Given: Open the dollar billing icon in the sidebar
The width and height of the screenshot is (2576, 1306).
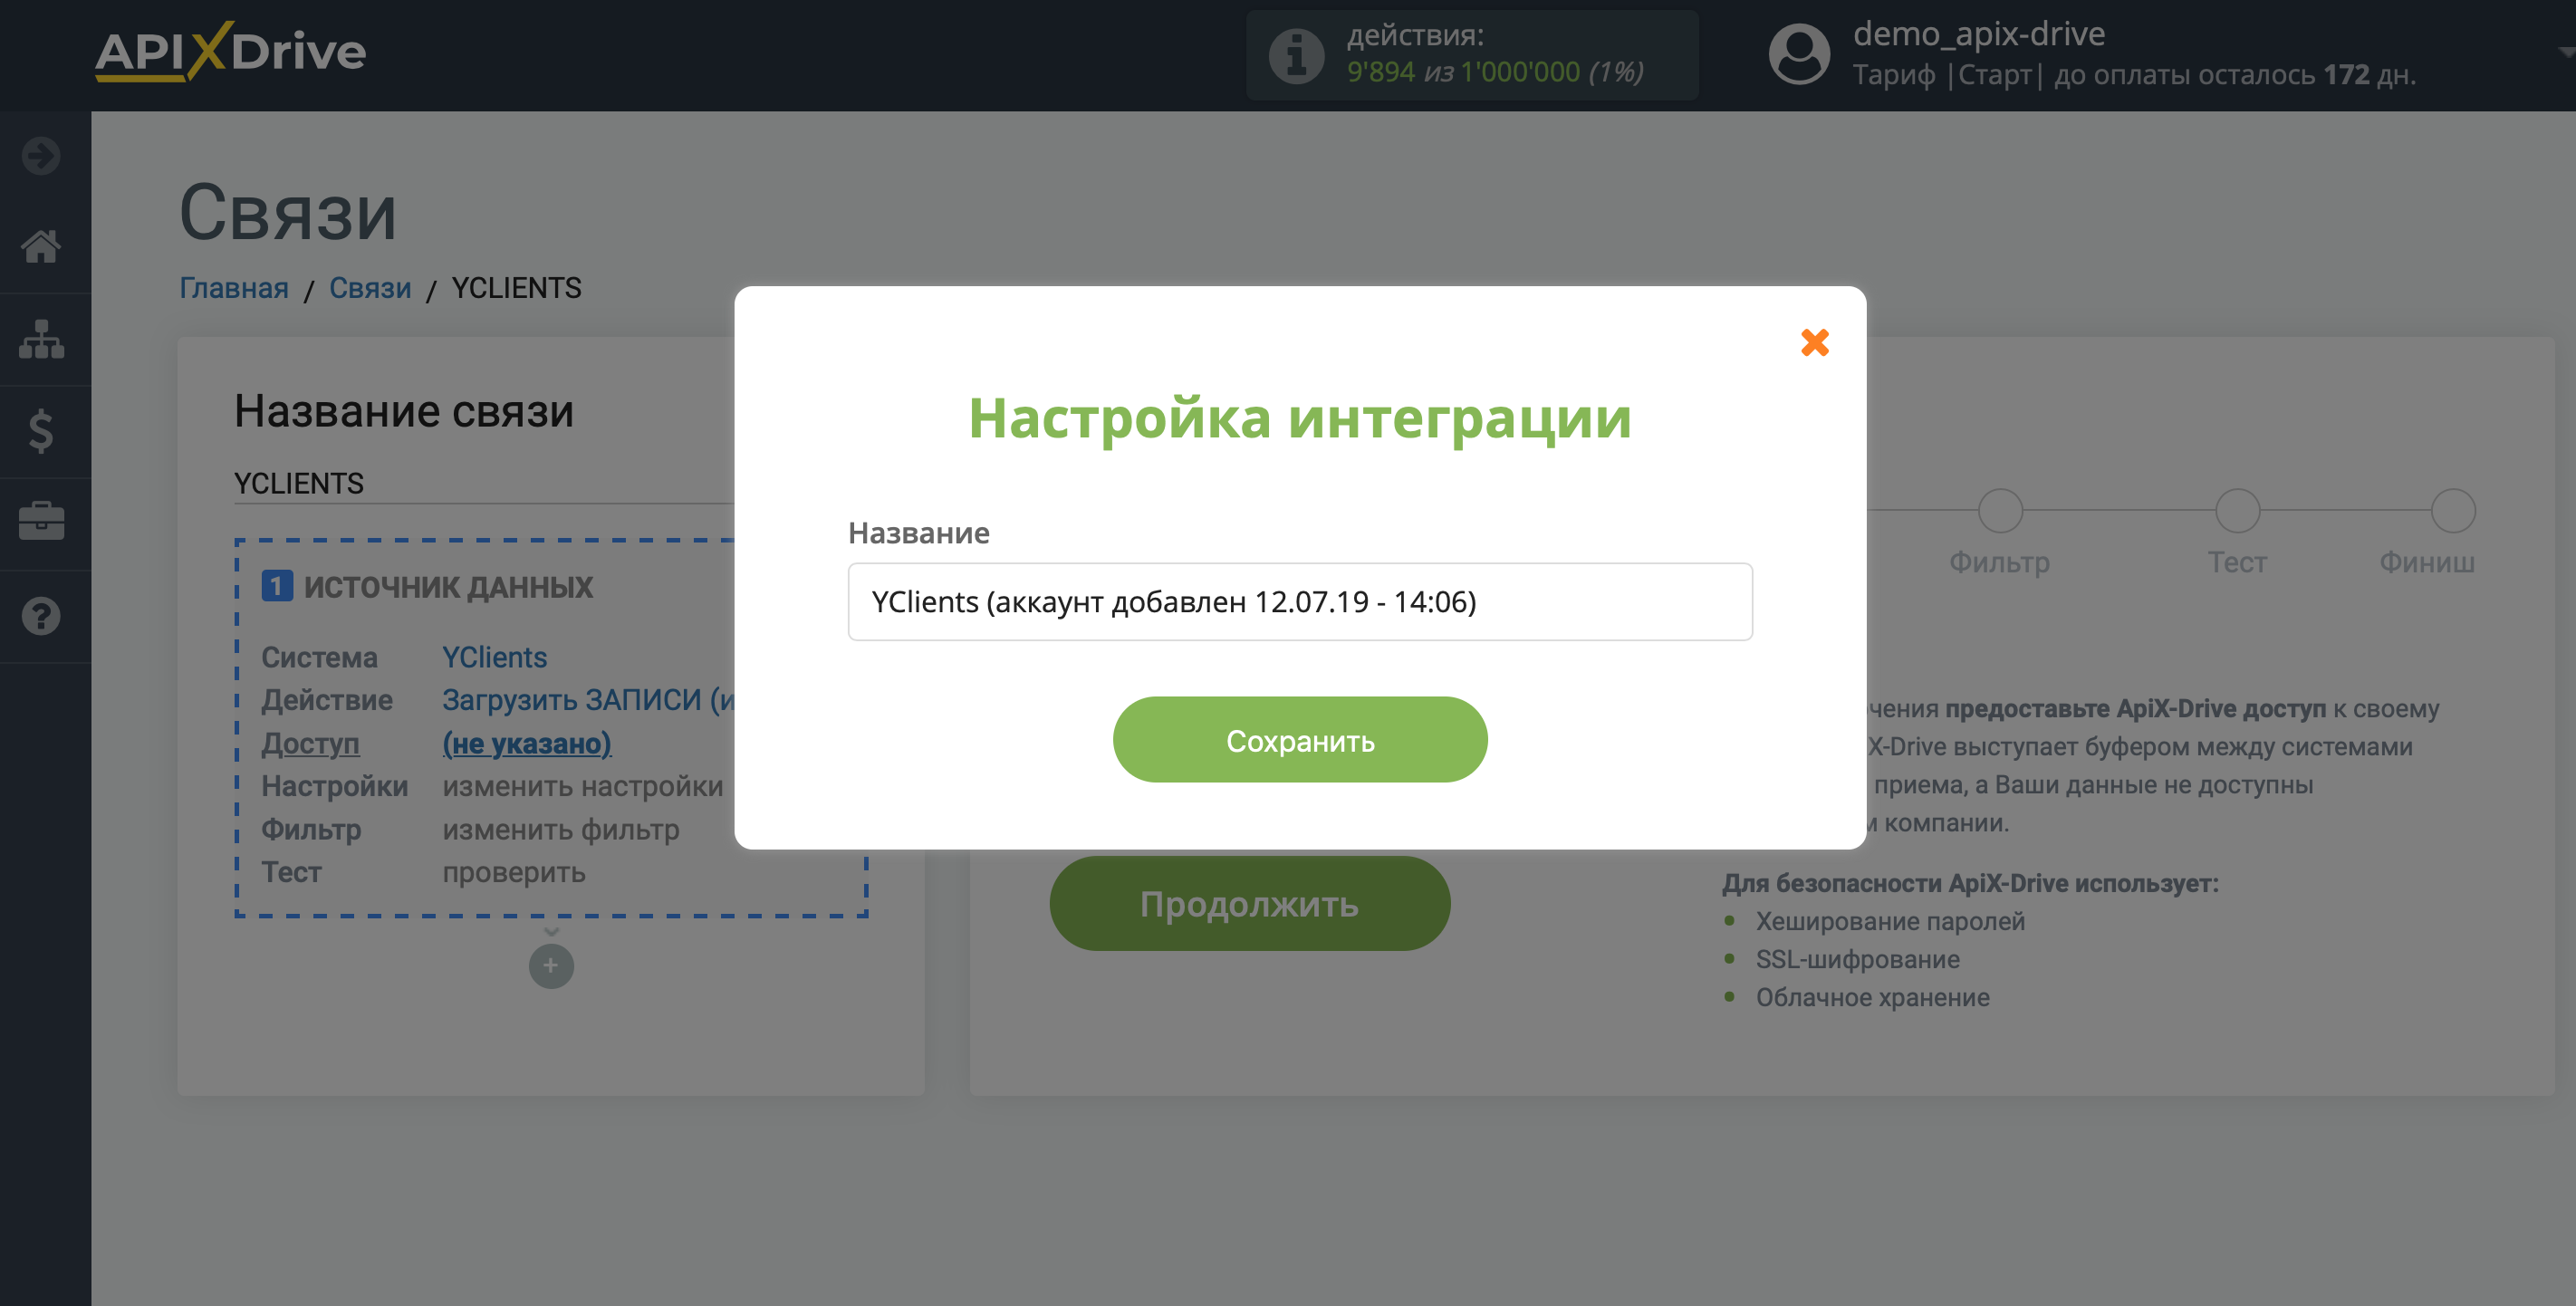Looking at the screenshot, I should [41, 431].
